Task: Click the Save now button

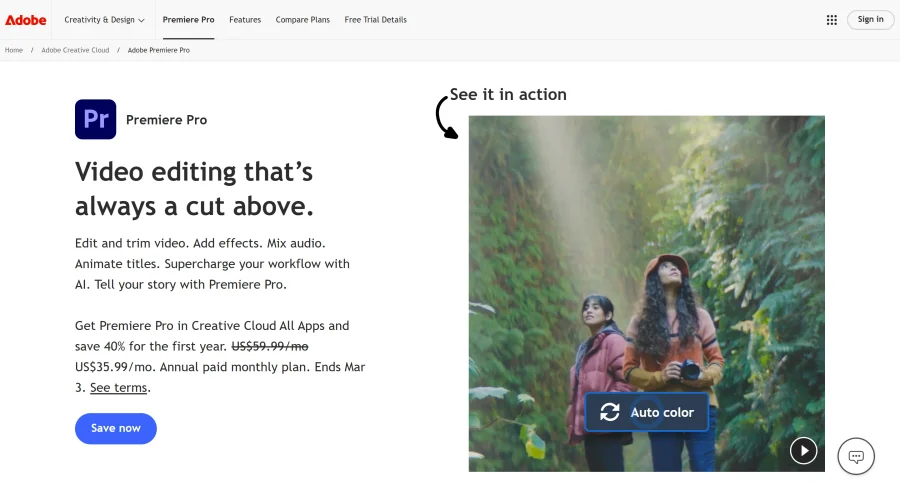Action: 115,428
